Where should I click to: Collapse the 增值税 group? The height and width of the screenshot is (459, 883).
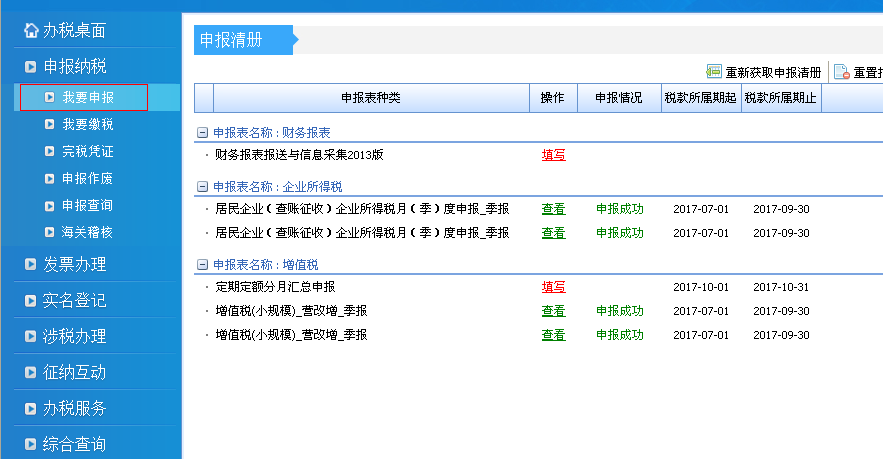202,264
